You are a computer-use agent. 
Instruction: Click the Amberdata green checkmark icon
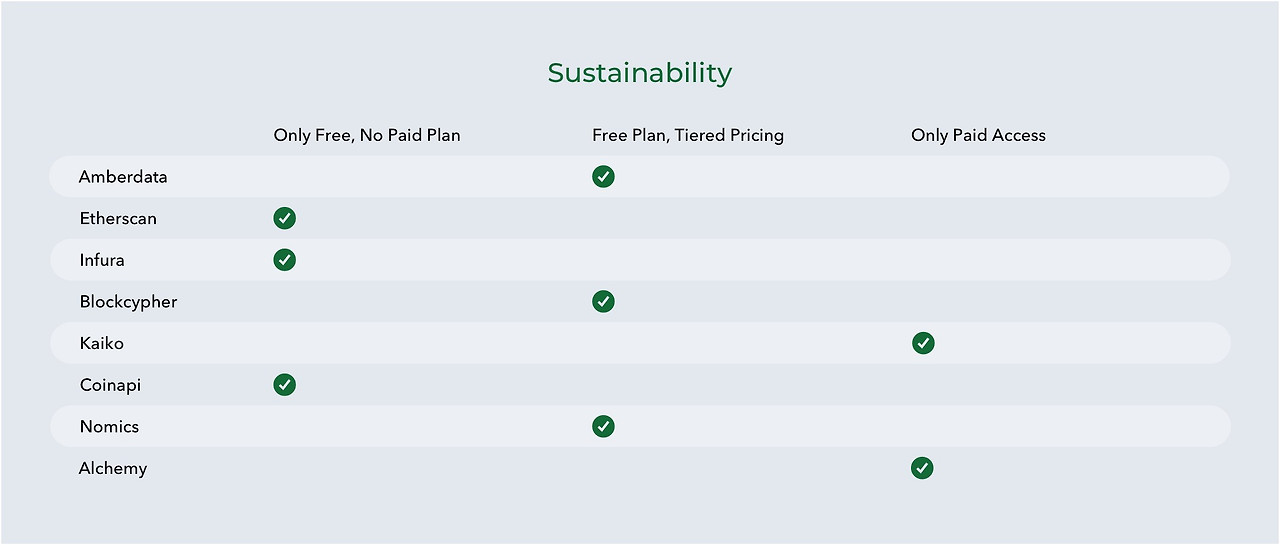pos(603,177)
